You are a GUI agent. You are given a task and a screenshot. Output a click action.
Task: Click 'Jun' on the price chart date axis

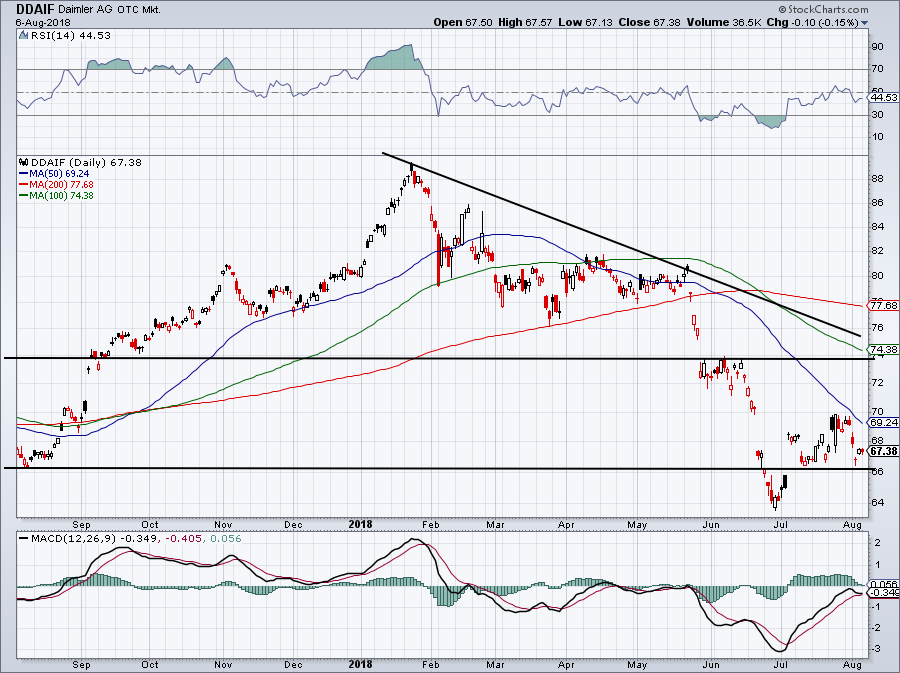[711, 525]
